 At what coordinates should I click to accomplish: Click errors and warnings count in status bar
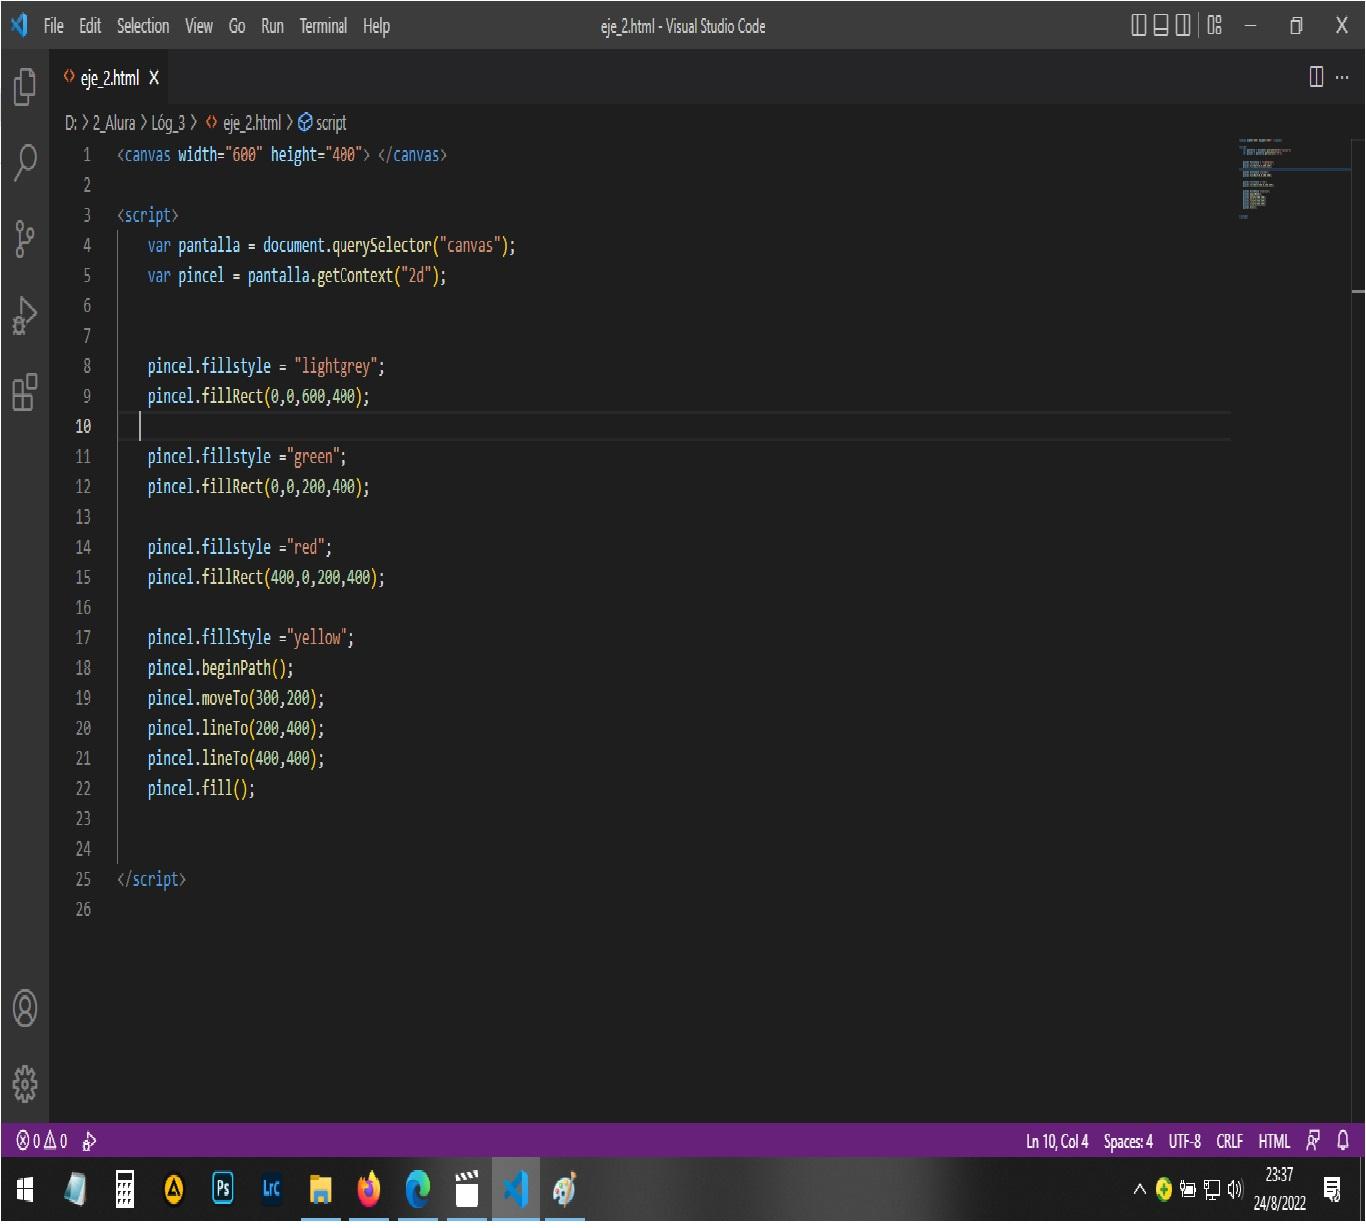point(42,1140)
